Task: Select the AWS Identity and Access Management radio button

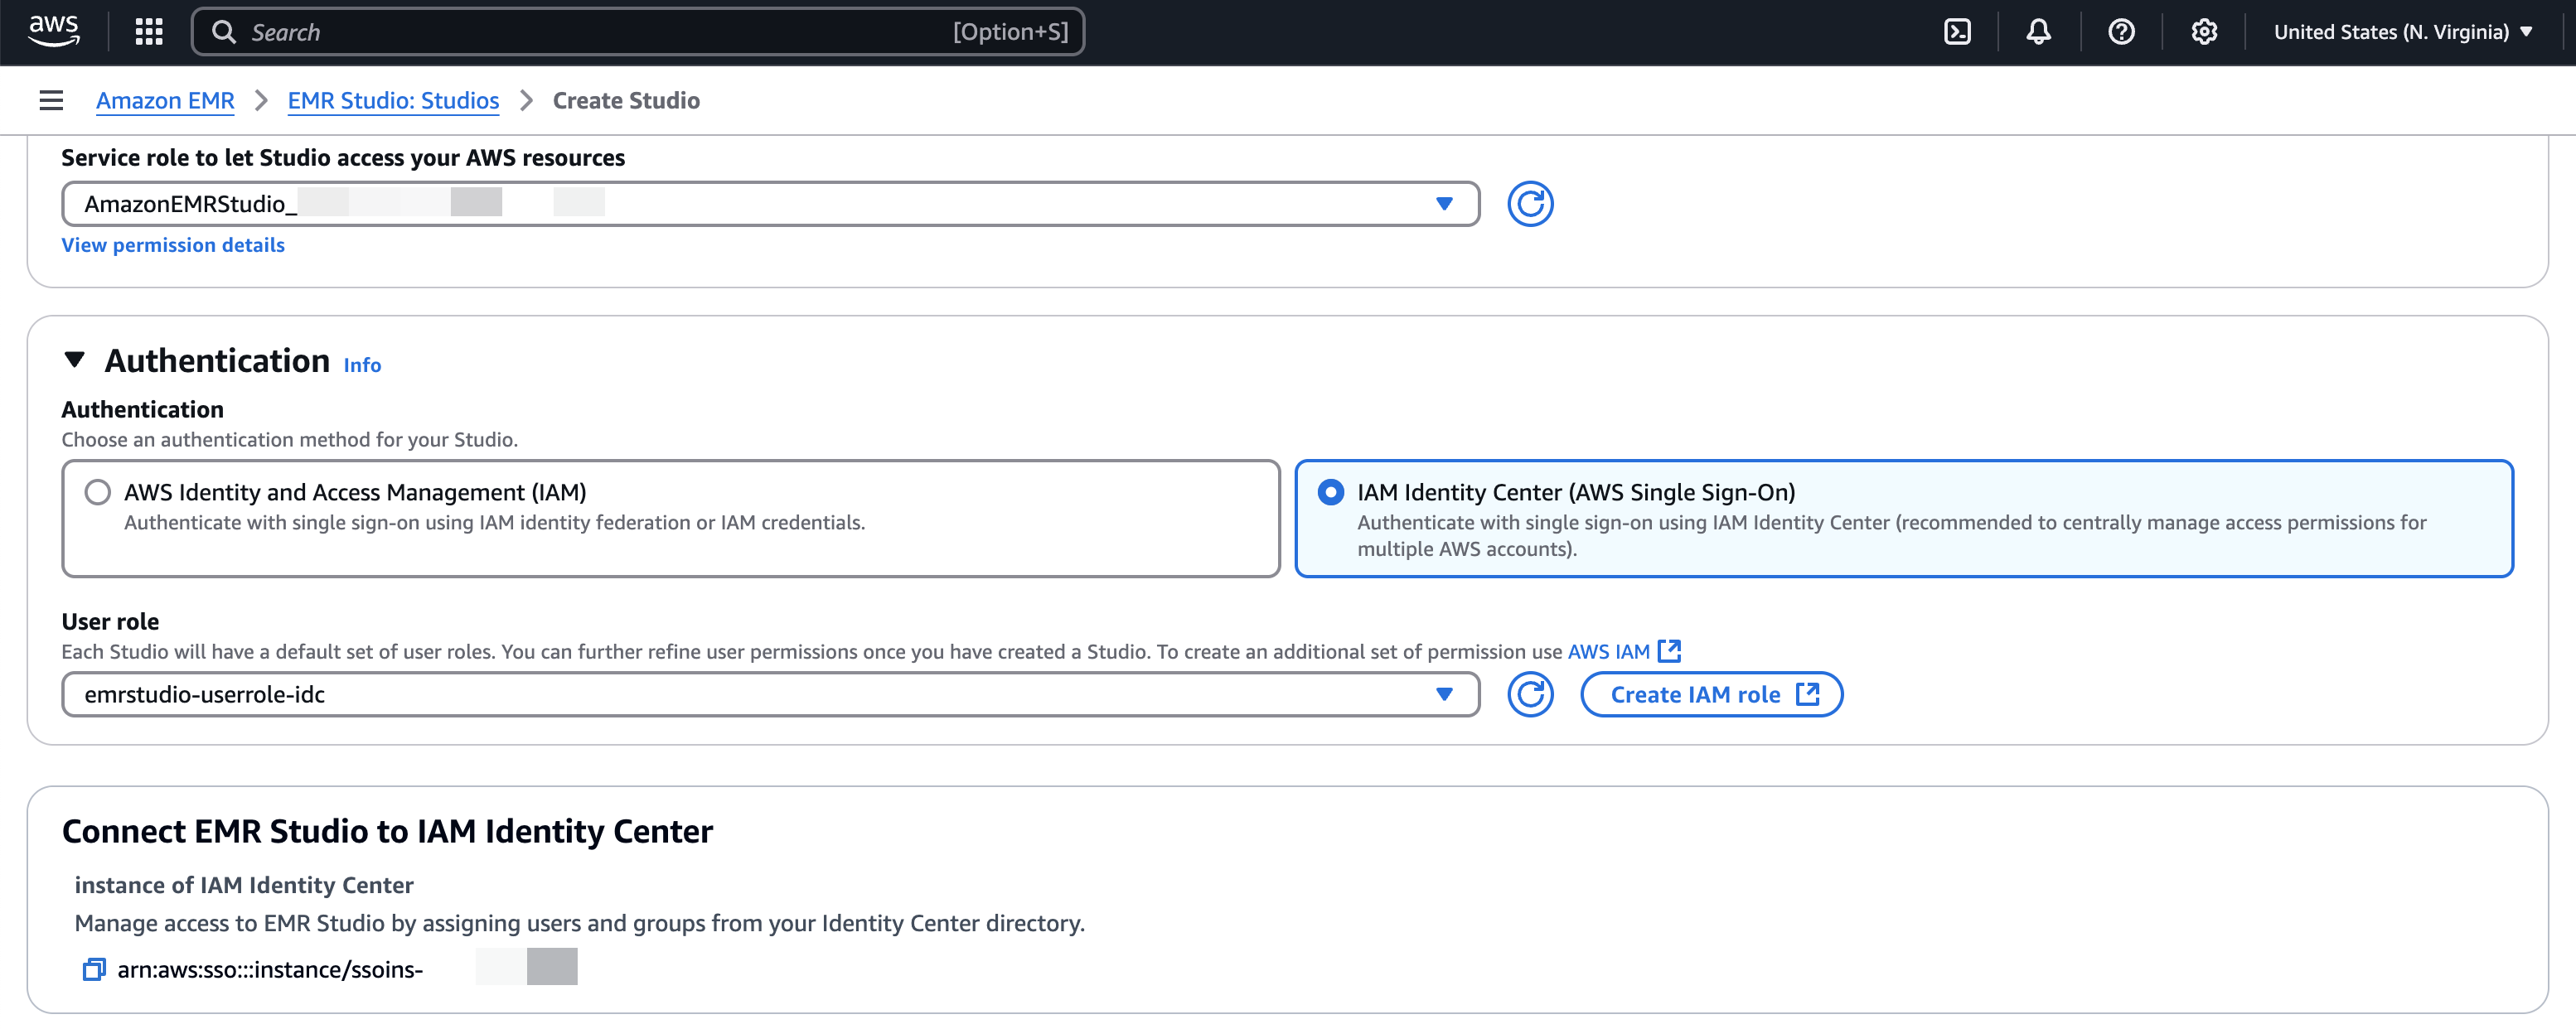Action: (x=97, y=492)
